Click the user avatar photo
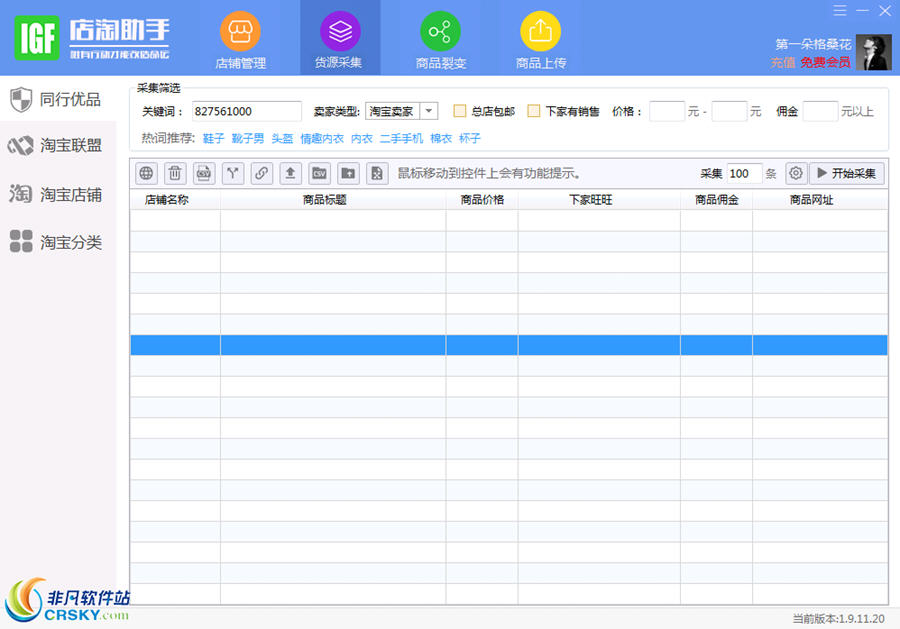Image resolution: width=900 pixels, height=629 pixels. tap(874, 52)
